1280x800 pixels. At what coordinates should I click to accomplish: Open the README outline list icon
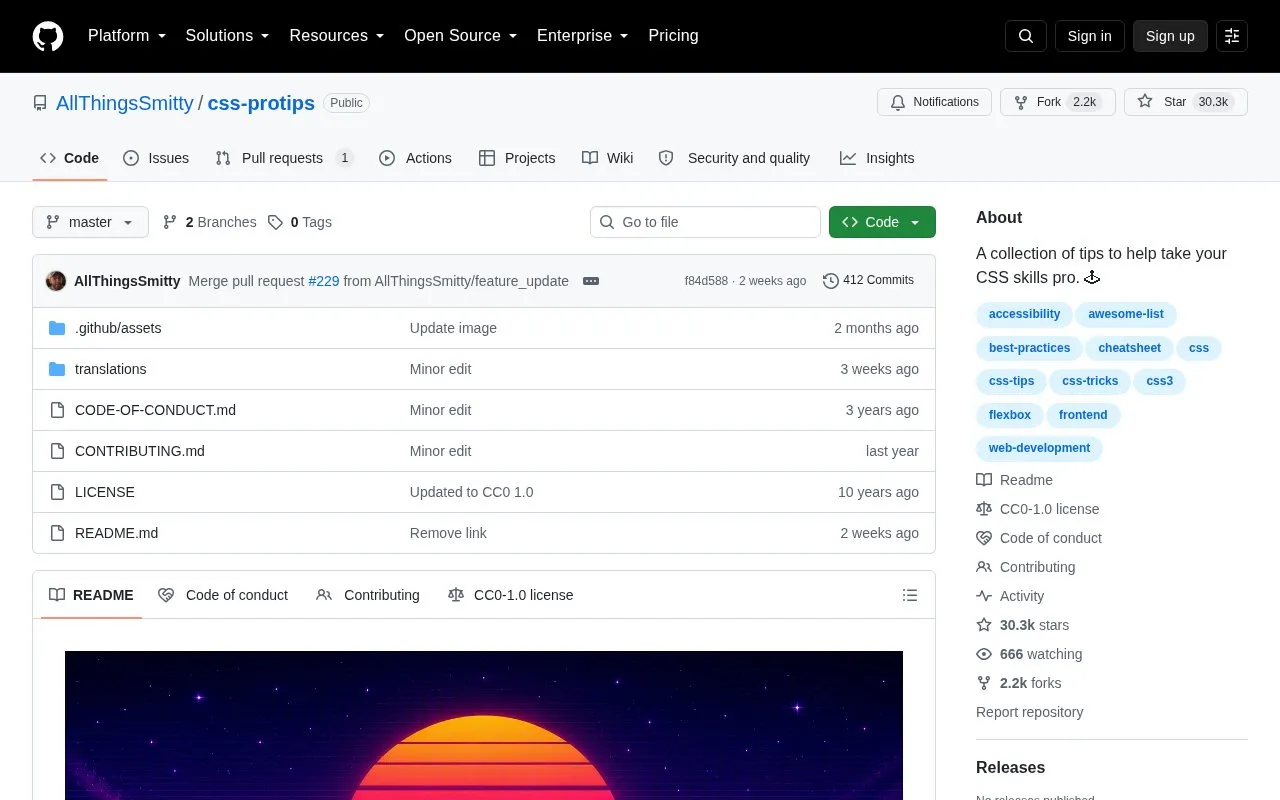point(910,595)
